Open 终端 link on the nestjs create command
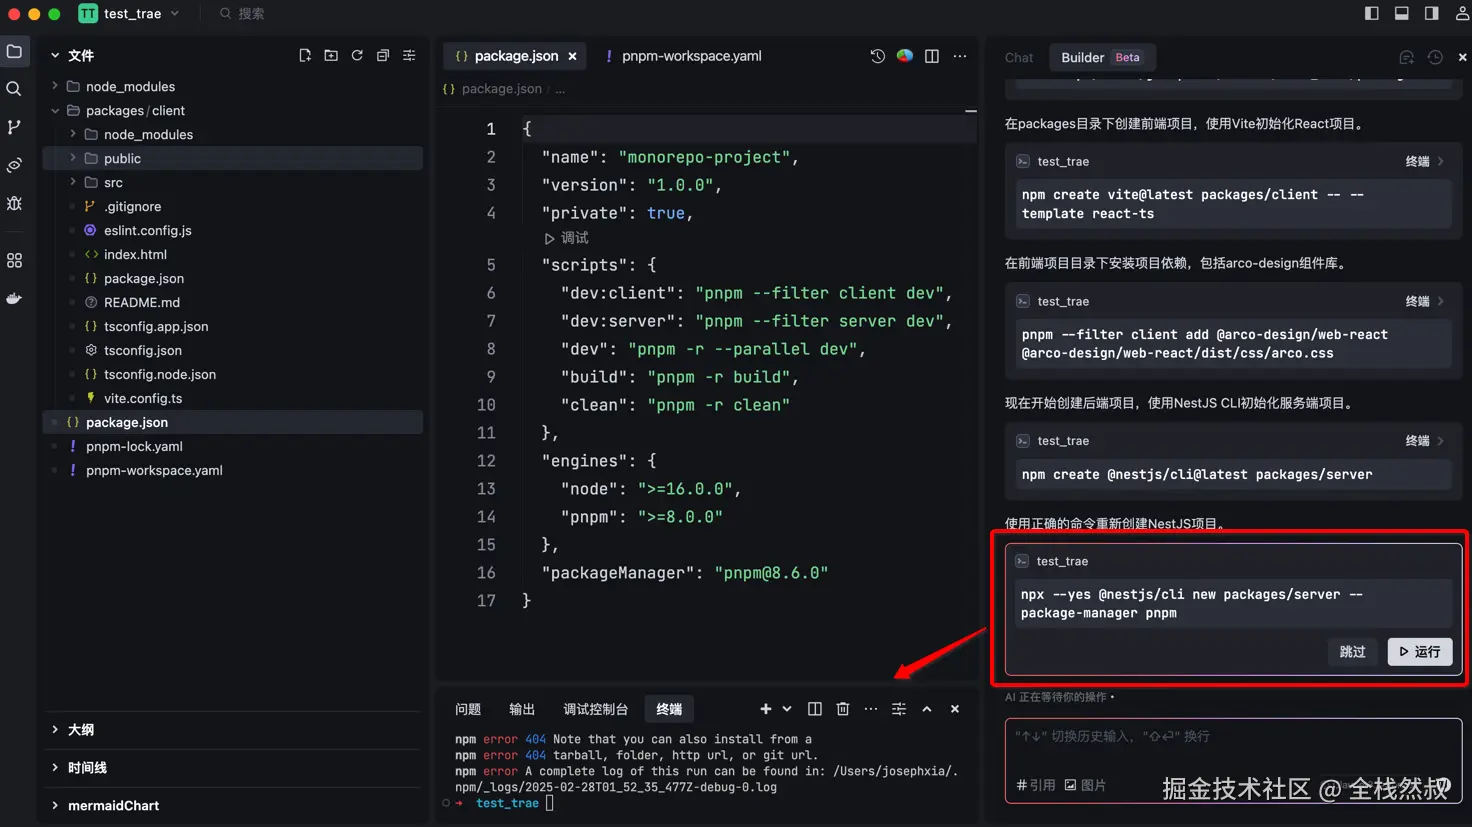This screenshot has height=827, width=1472. 1424,441
